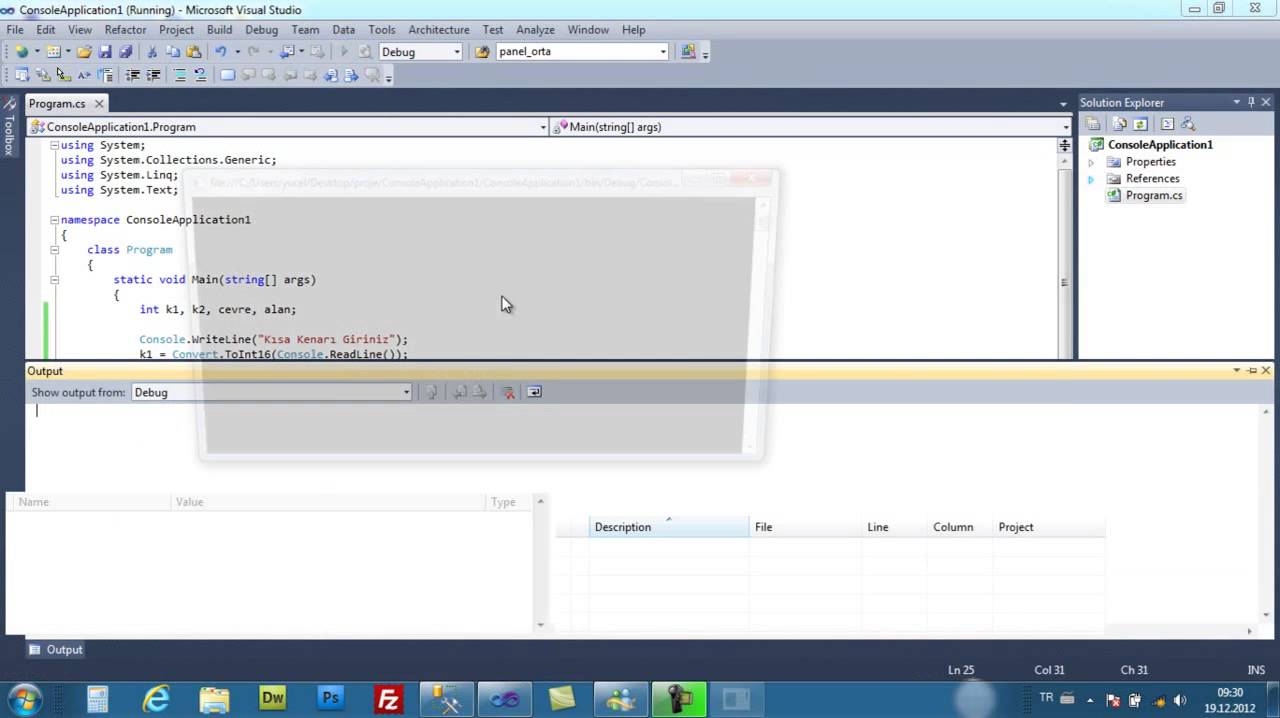The height and width of the screenshot is (718, 1280).
Task: Close the Program.cs tab
Action: [x=101, y=104]
